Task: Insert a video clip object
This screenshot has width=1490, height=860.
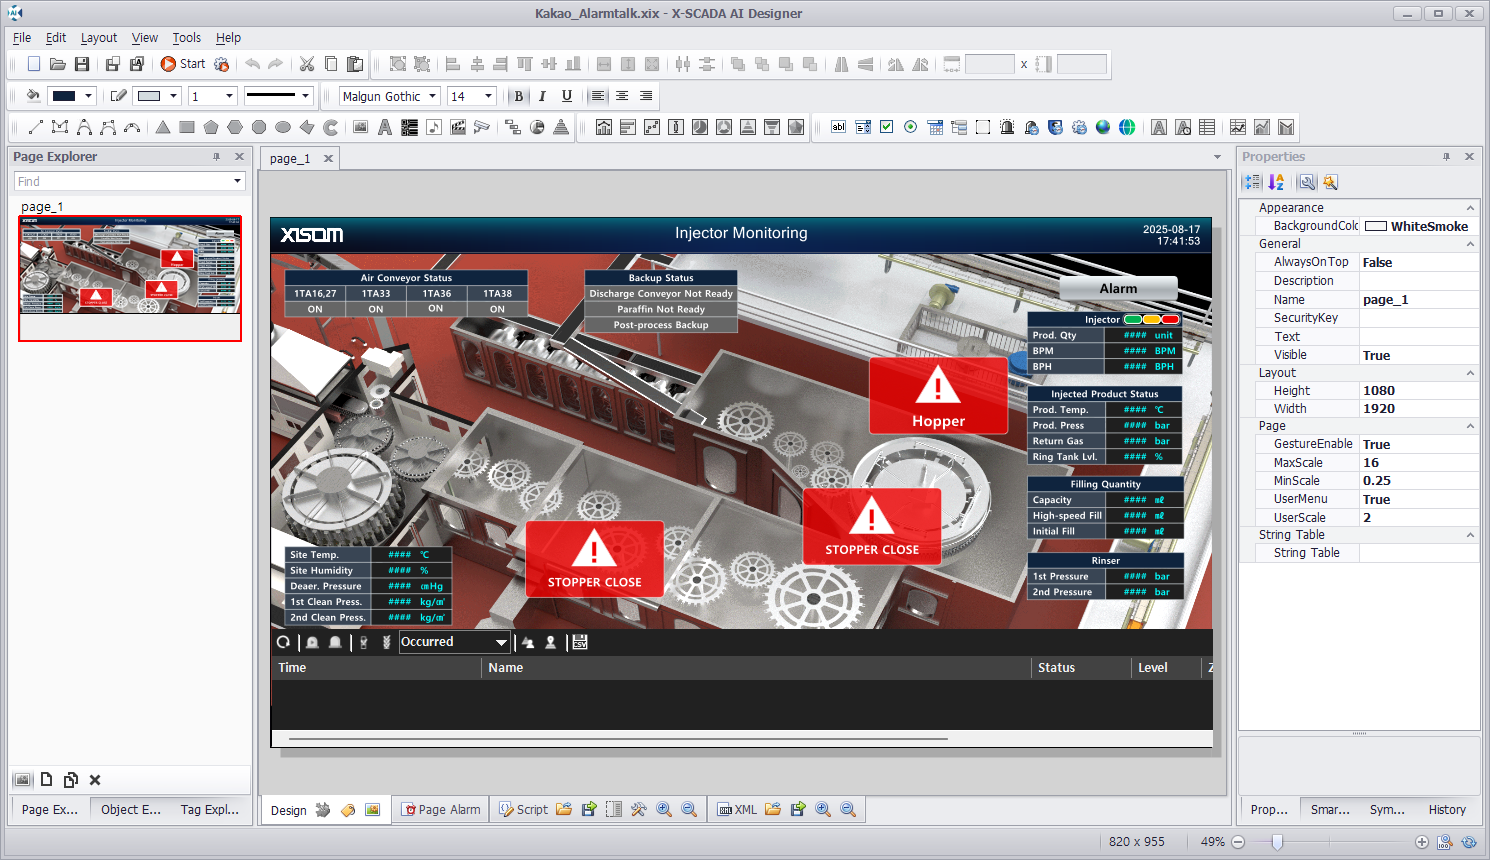Action: click(x=458, y=127)
